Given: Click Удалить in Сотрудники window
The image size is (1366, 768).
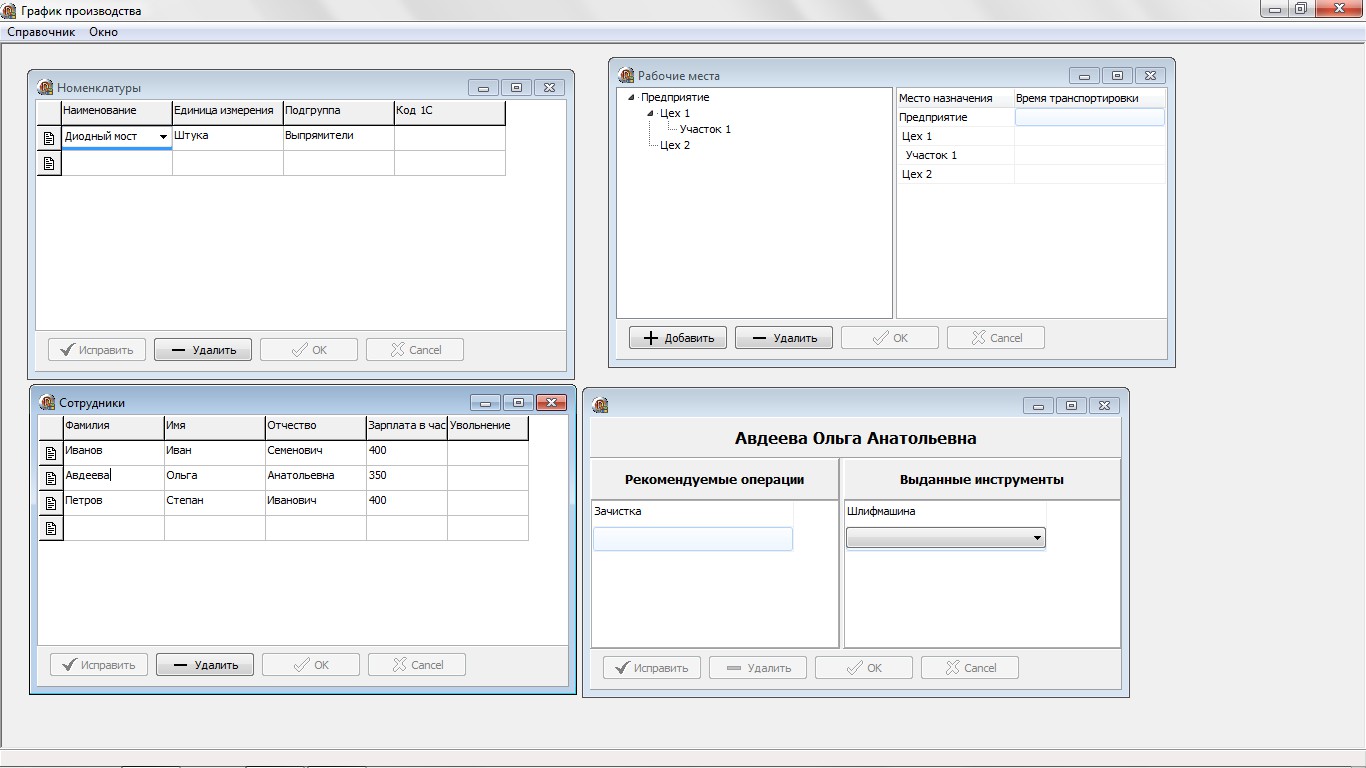Looking at the screenshot, I should [205, 665].
